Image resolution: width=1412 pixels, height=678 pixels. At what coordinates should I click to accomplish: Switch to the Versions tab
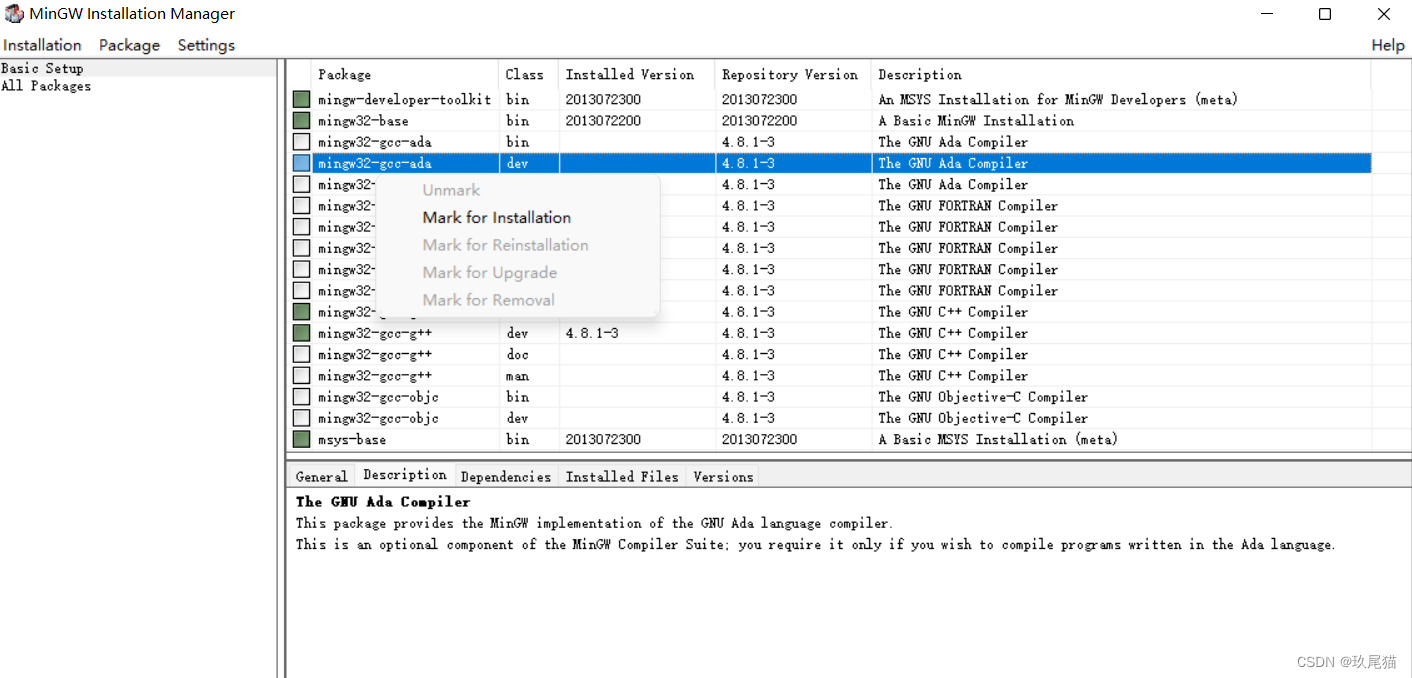point(723,476)
